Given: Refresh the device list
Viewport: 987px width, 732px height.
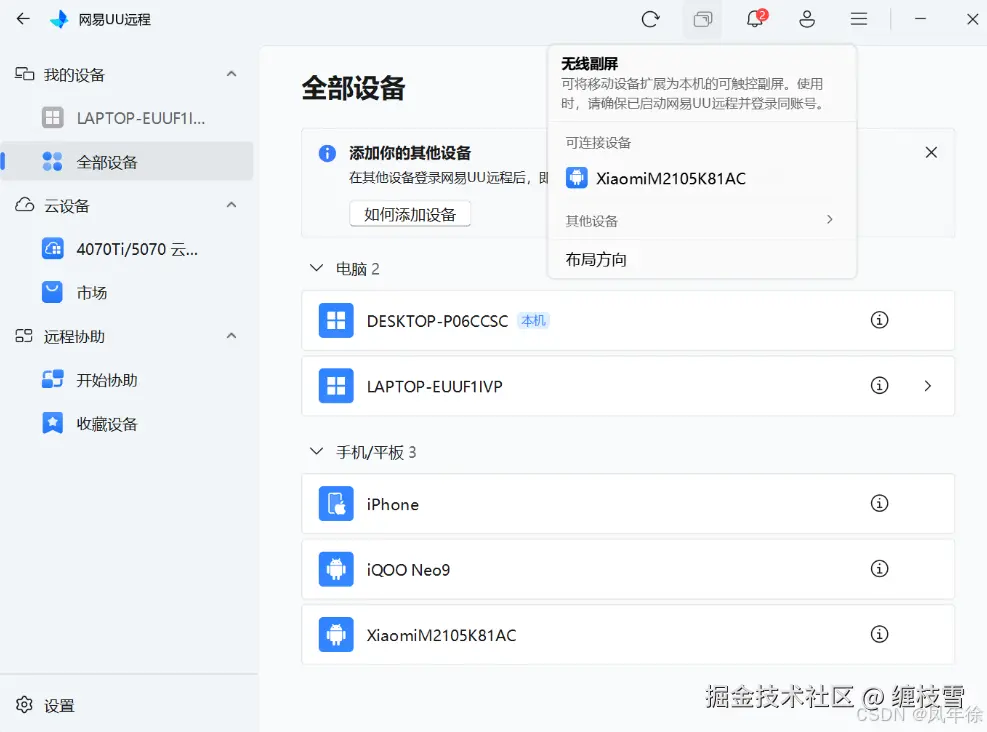Looking at the screenshot, I should pos(650,19).
